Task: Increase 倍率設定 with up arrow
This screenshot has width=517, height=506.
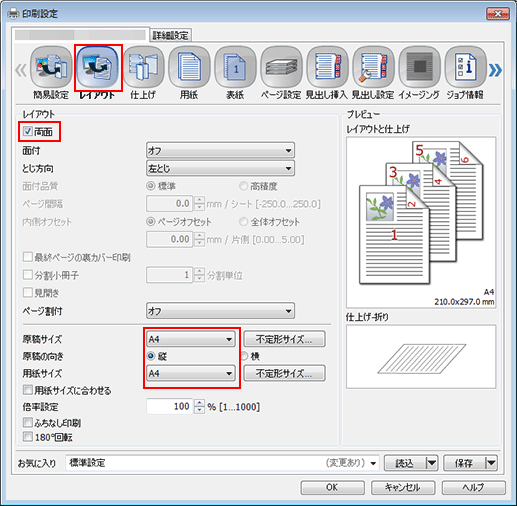Action: click(199, 403)
